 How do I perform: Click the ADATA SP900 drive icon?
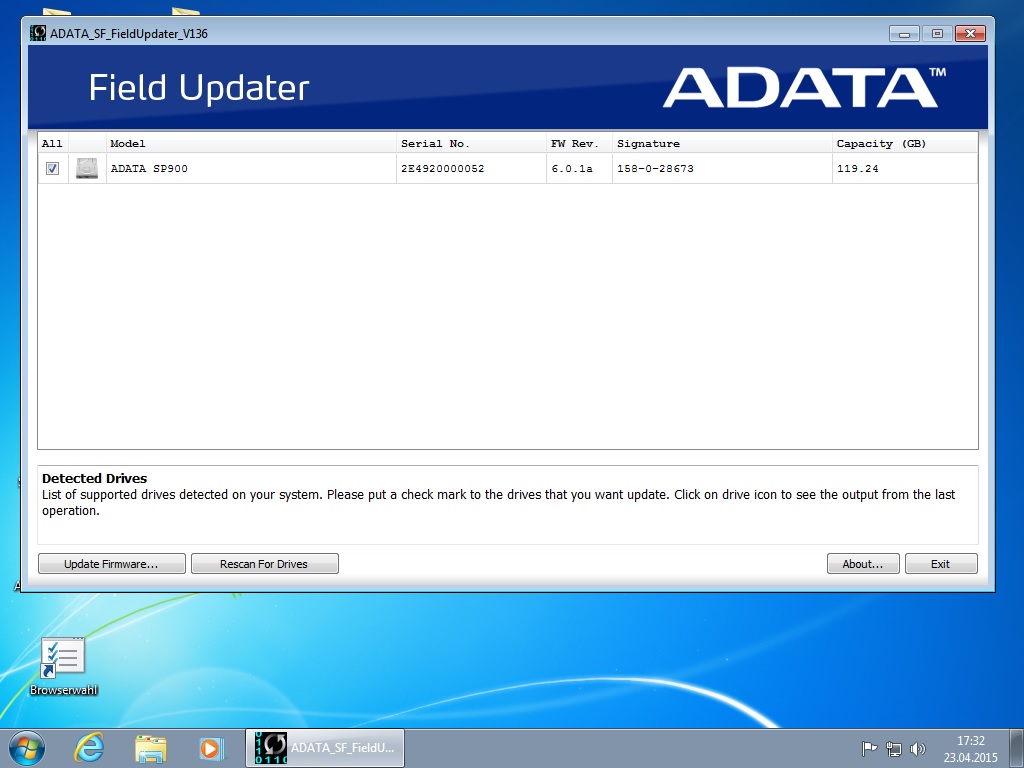pyautogui.click(x=87, y=168)
